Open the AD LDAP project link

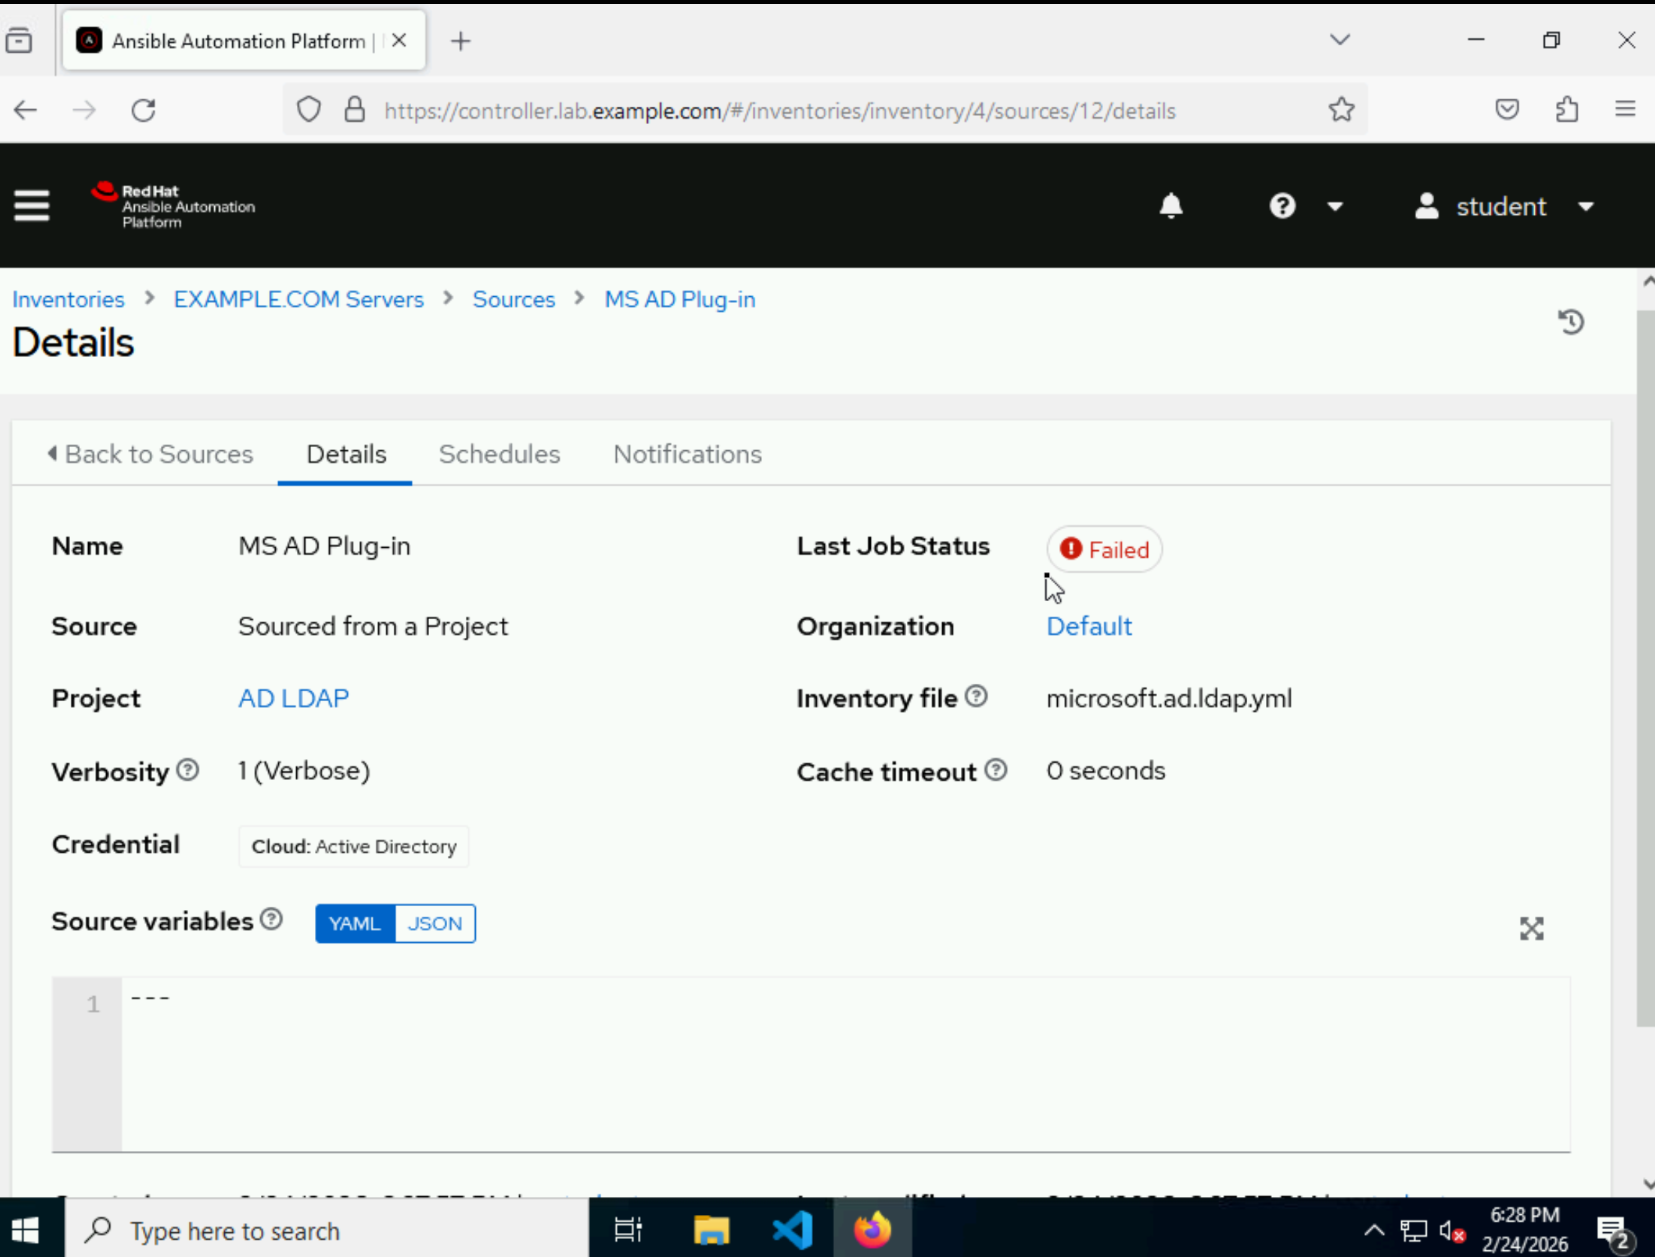(293, 698)
